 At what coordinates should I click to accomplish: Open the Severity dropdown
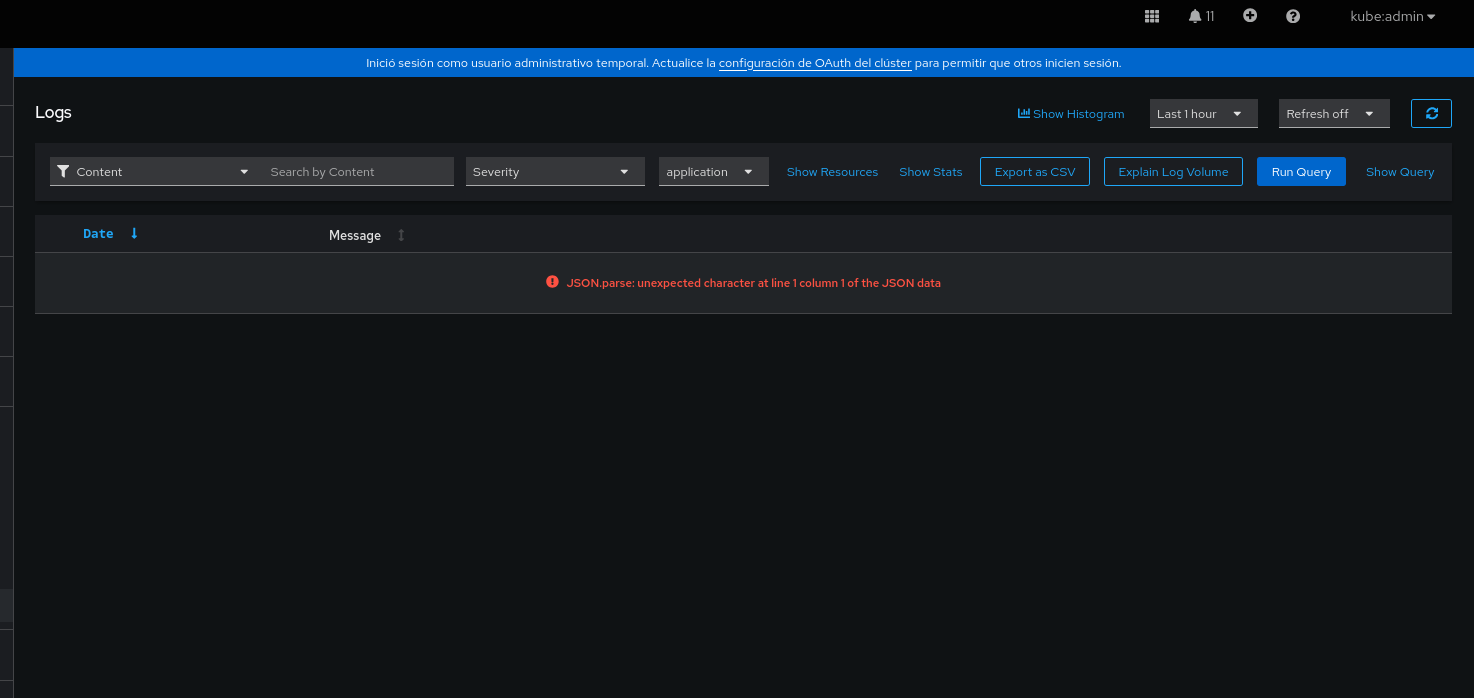[x=555, y=171]
